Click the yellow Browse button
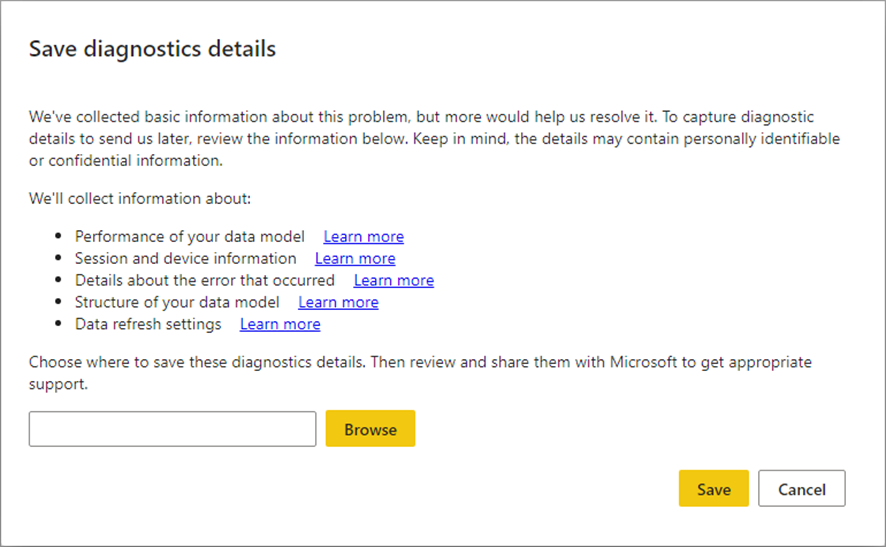This screenshot has height=547, width=886. (x=370, y=429)
